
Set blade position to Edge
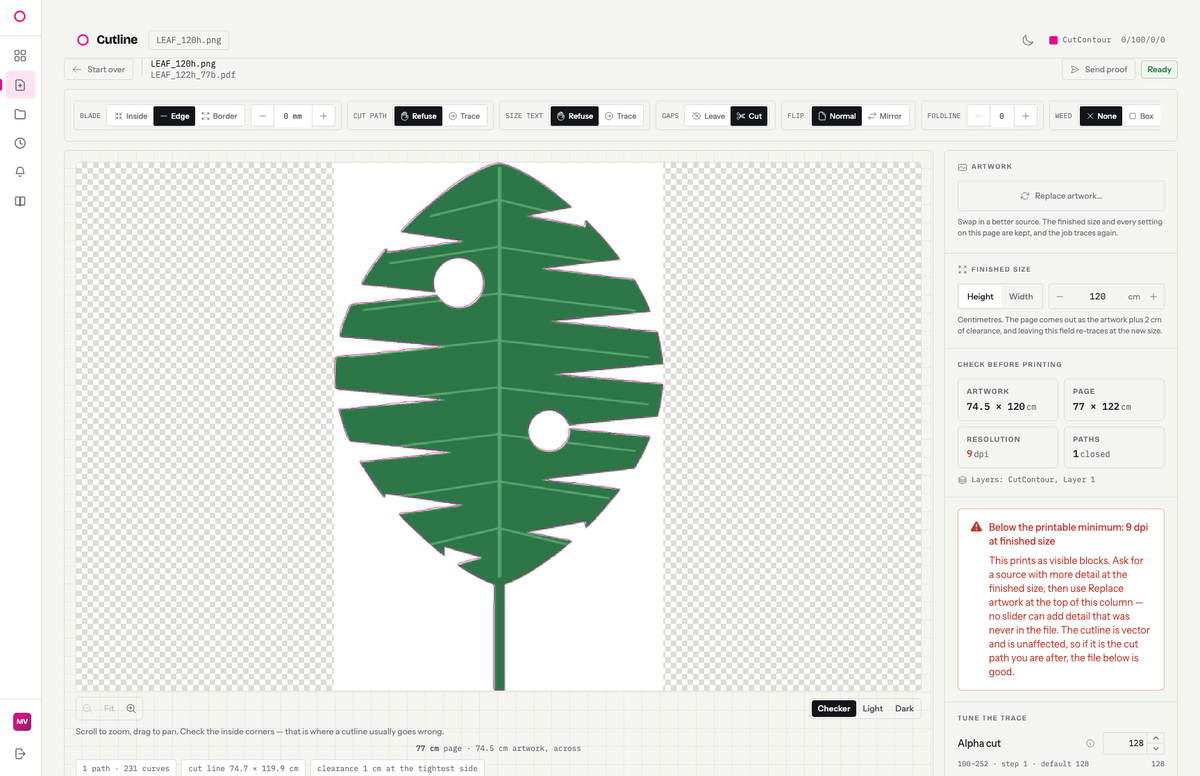tap(174, 116)
